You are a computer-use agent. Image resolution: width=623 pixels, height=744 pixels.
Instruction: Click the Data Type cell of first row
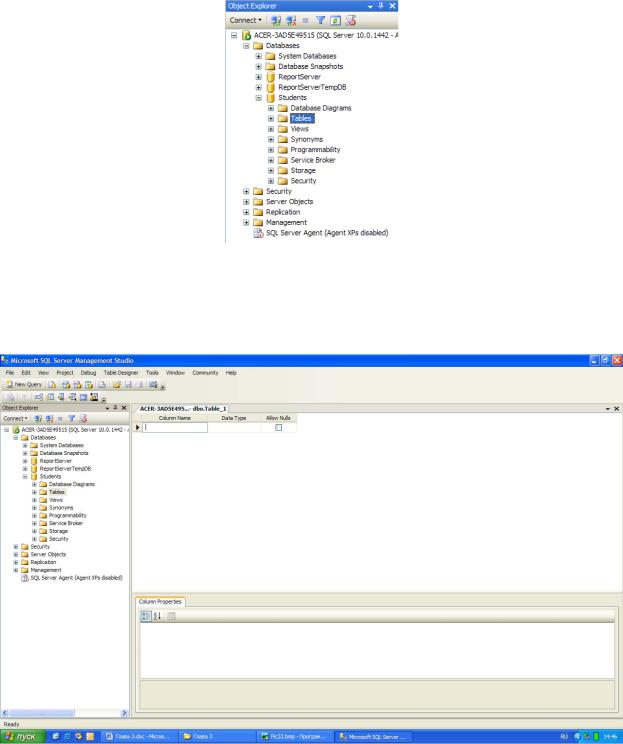coord(234,428)
